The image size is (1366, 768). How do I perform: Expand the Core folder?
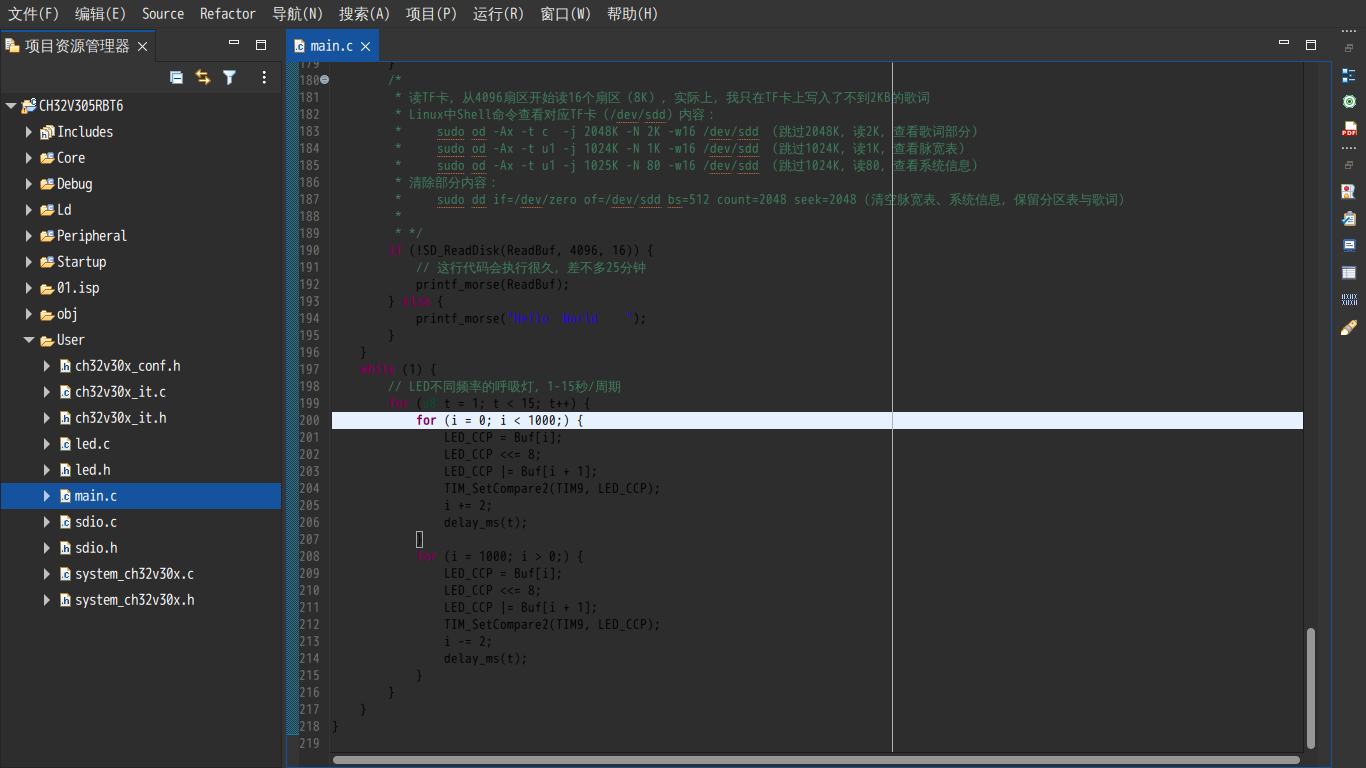pos(29,158)
